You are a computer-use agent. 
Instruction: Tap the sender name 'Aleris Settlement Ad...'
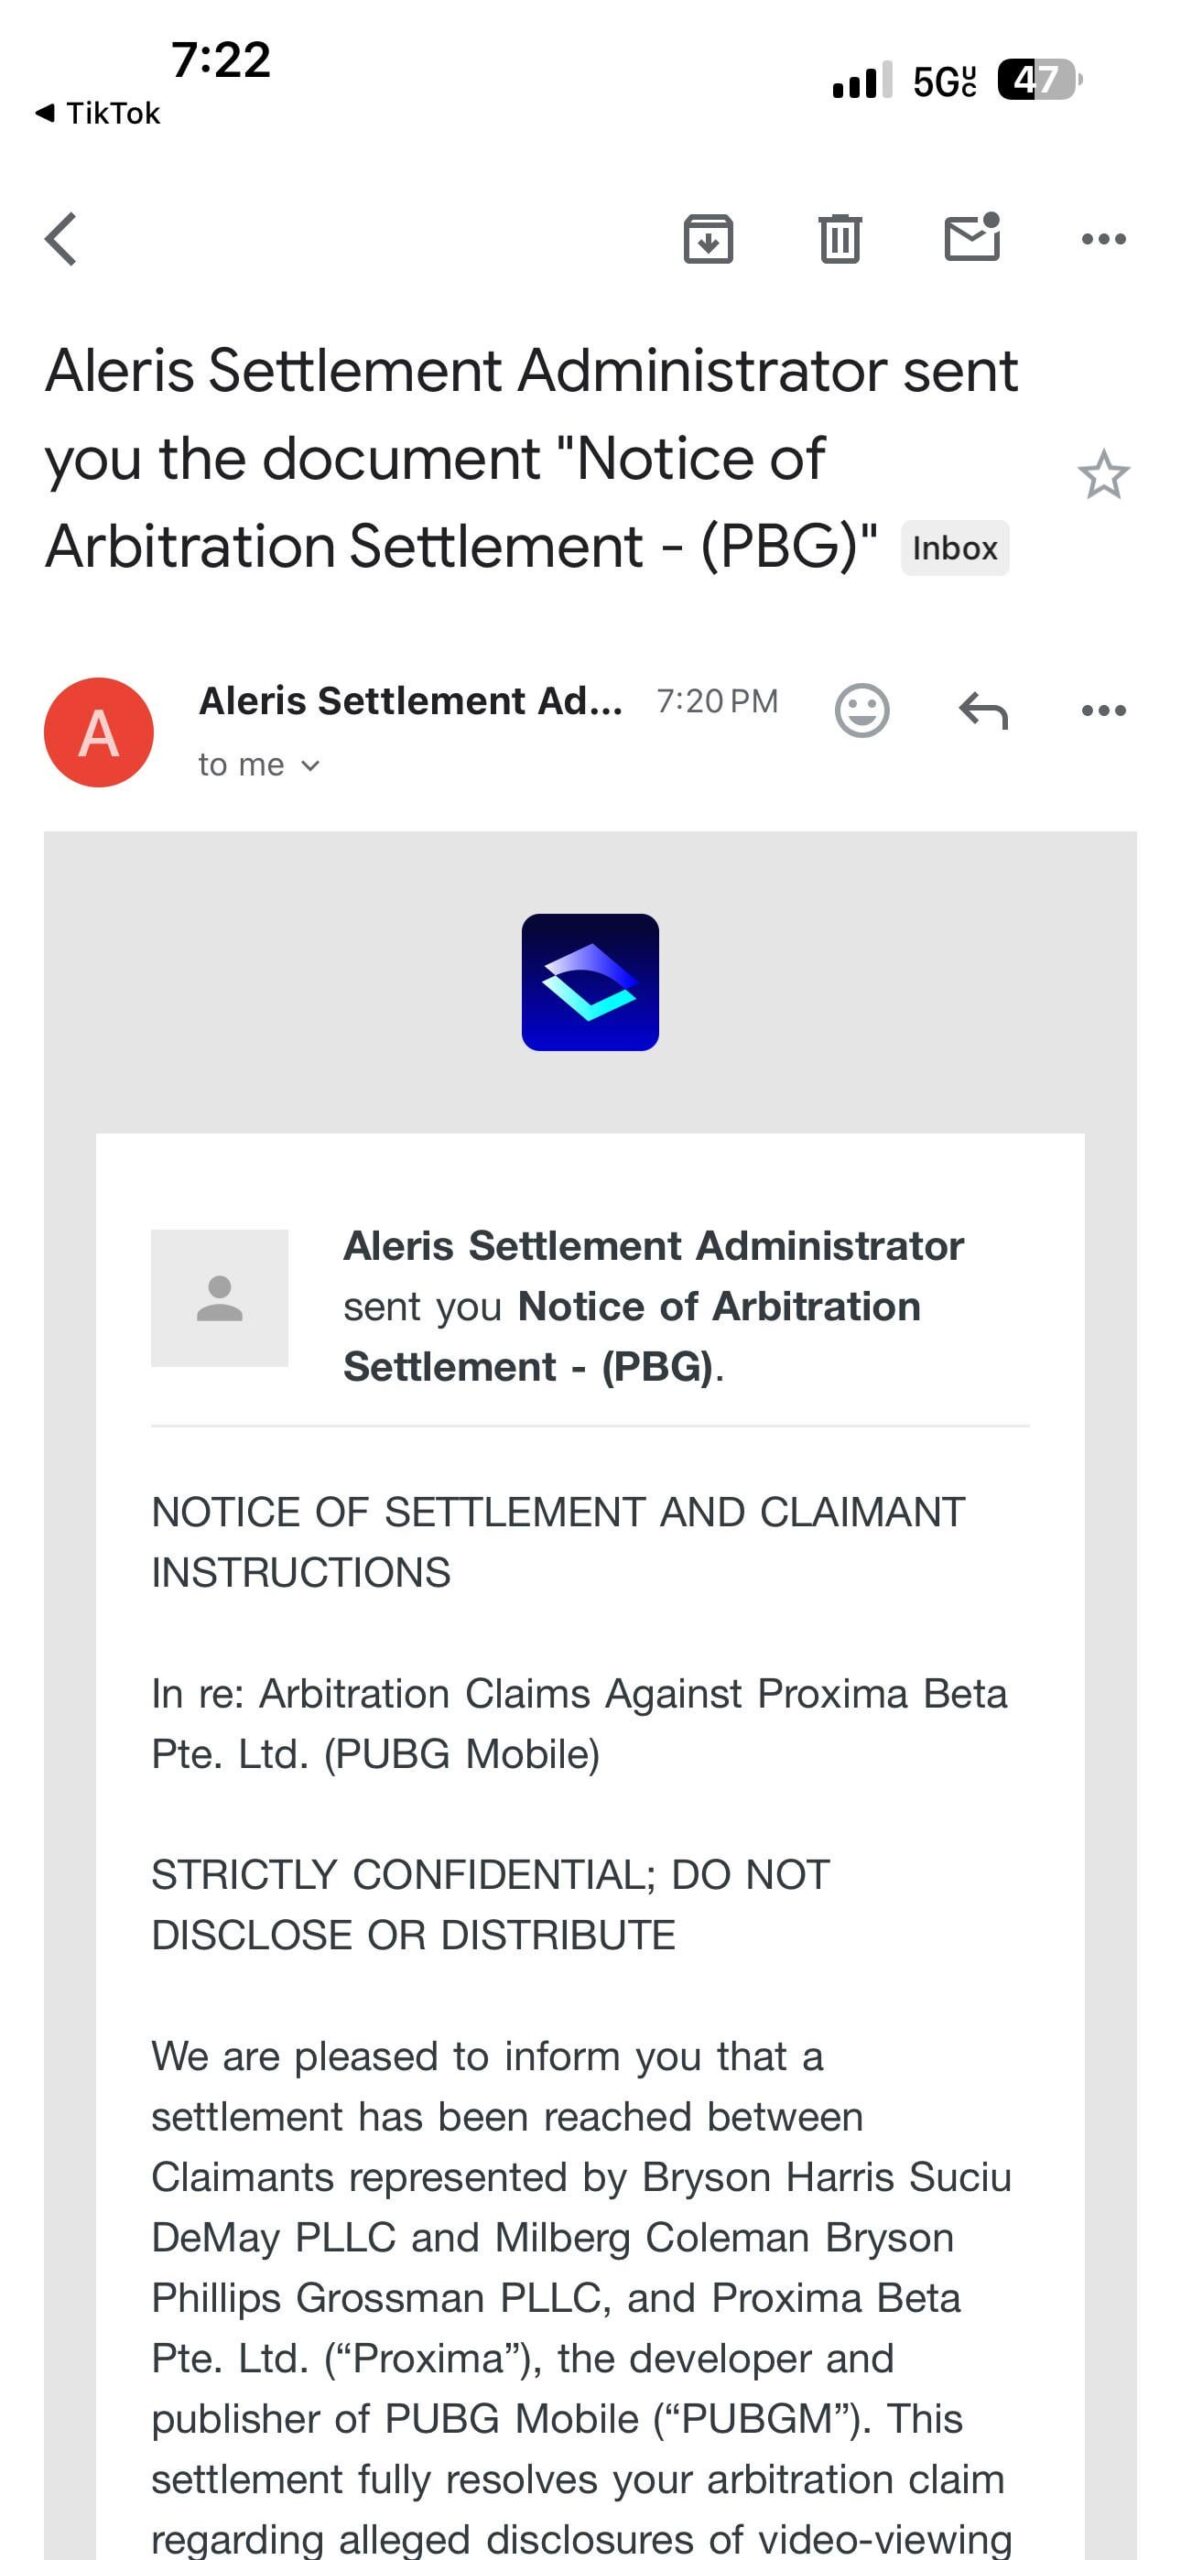tap(410, 701)
